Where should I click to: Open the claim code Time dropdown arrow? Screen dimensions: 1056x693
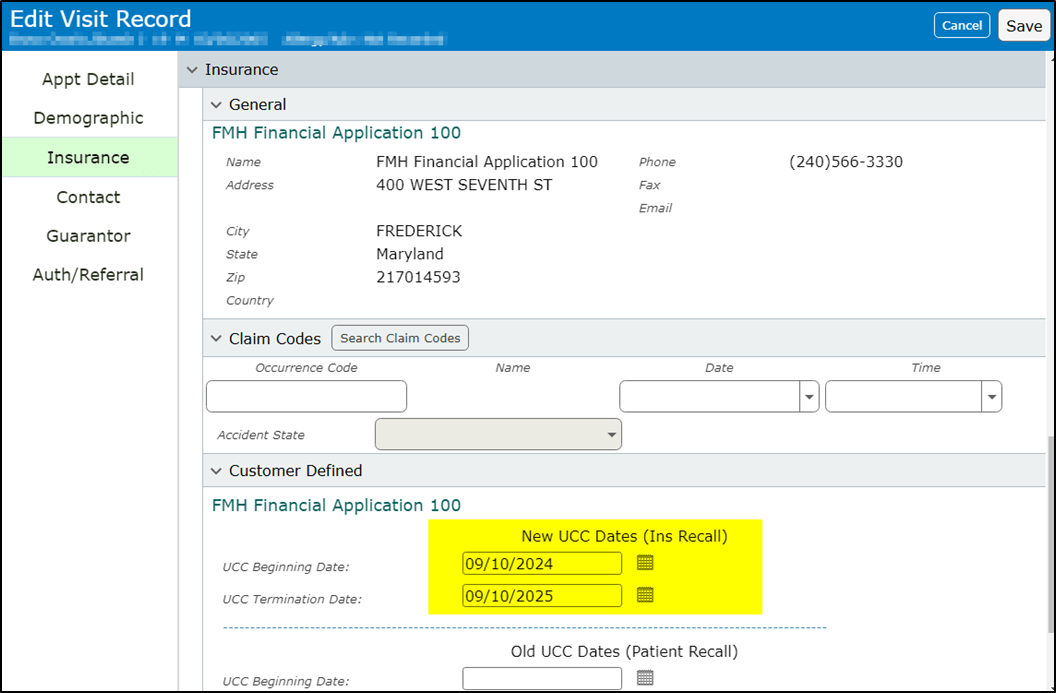click(x=991, y=397)
